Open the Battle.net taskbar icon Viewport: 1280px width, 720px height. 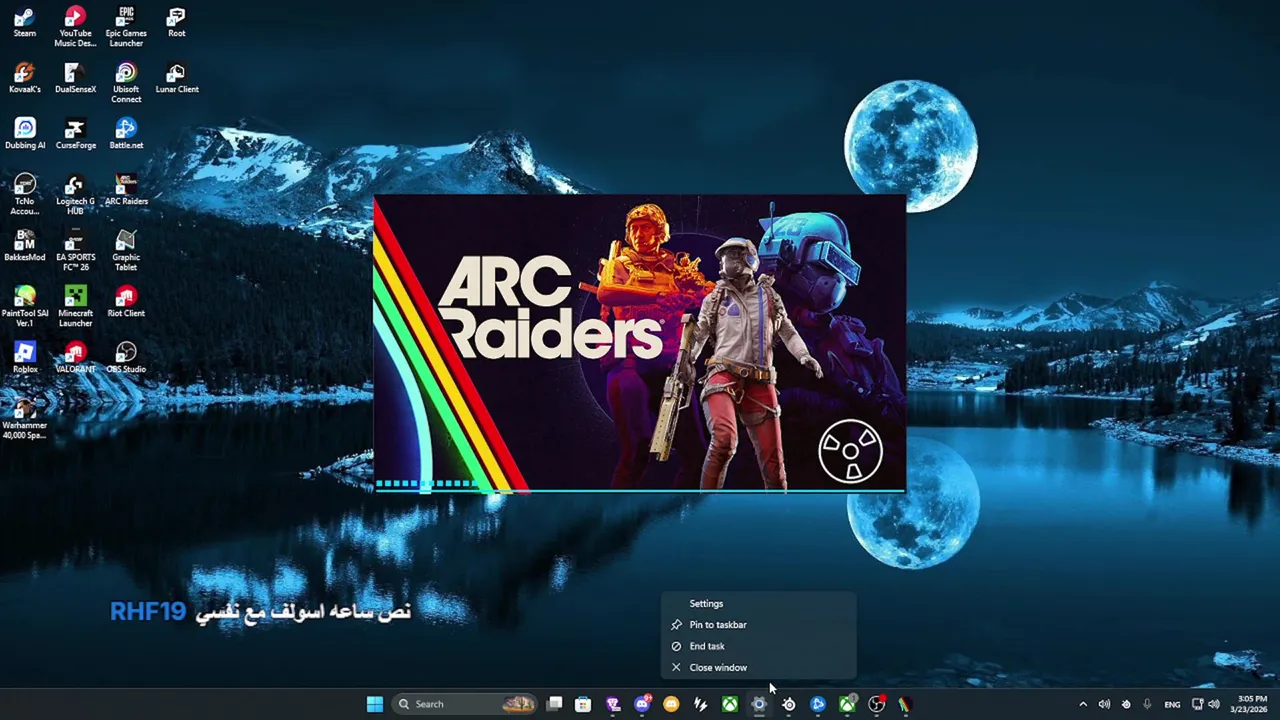(x=818, y=704)
